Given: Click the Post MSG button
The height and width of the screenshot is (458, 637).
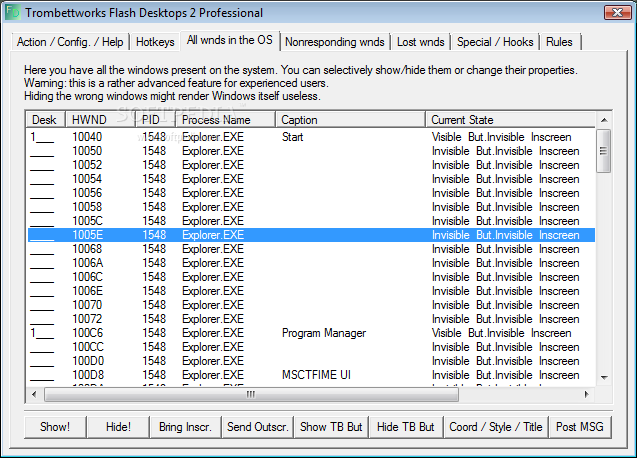Looking at the screenshot, I should (x=580, y=427).
